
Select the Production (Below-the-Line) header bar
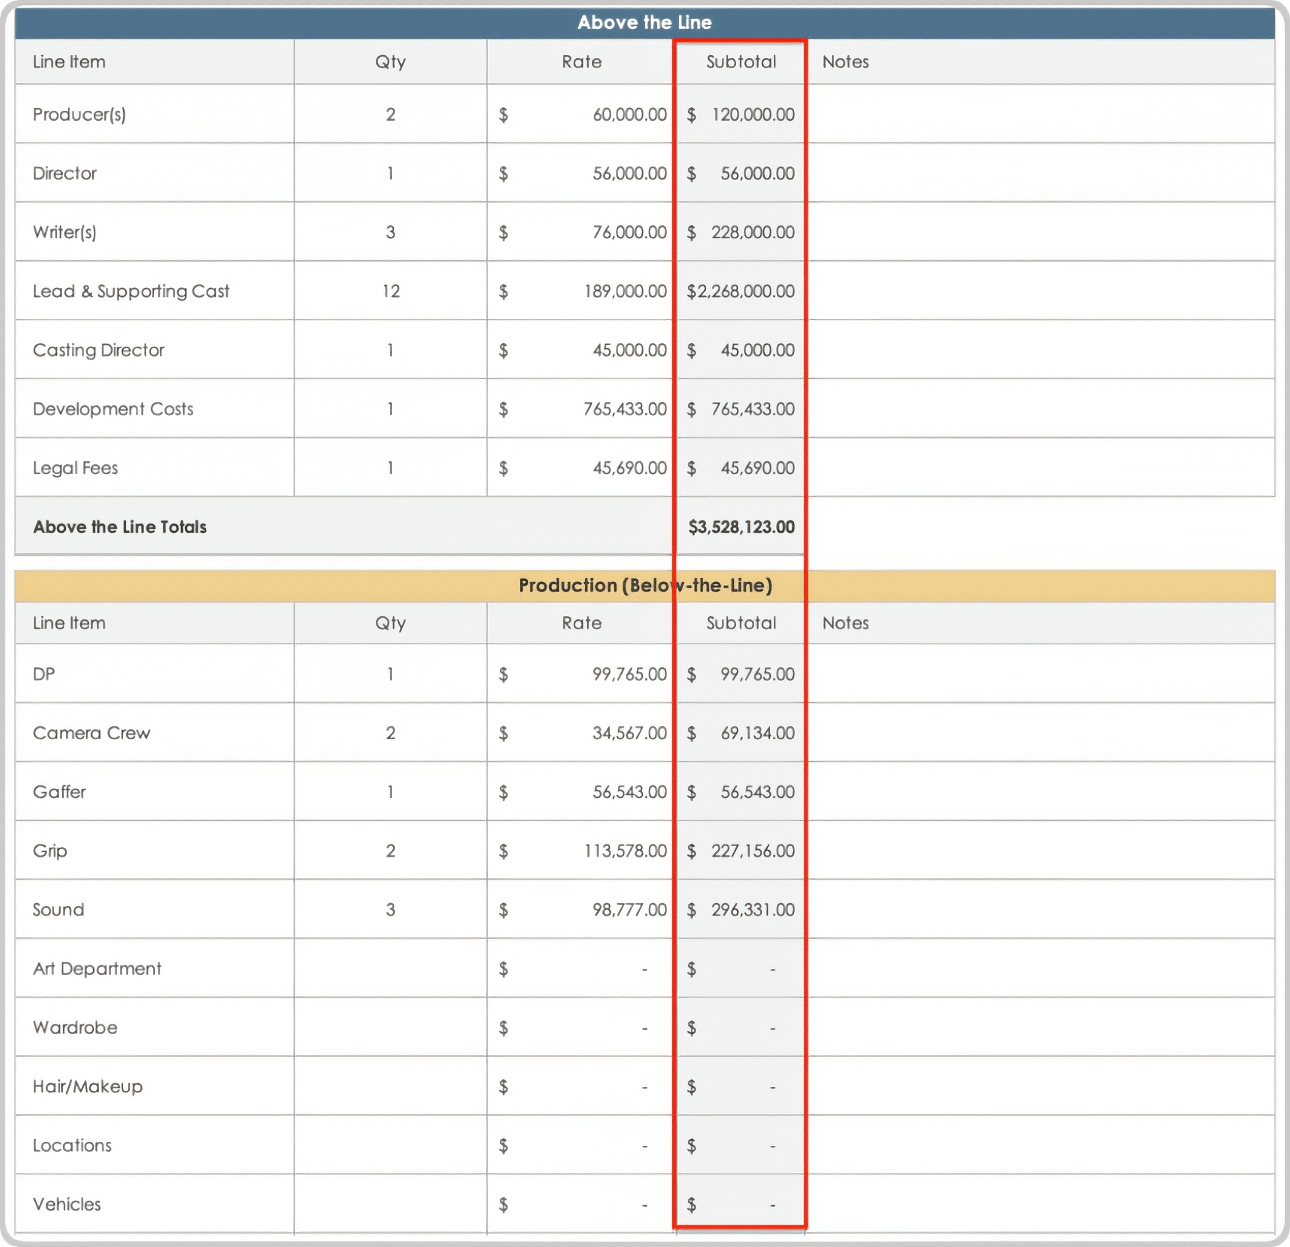[644, 586]
